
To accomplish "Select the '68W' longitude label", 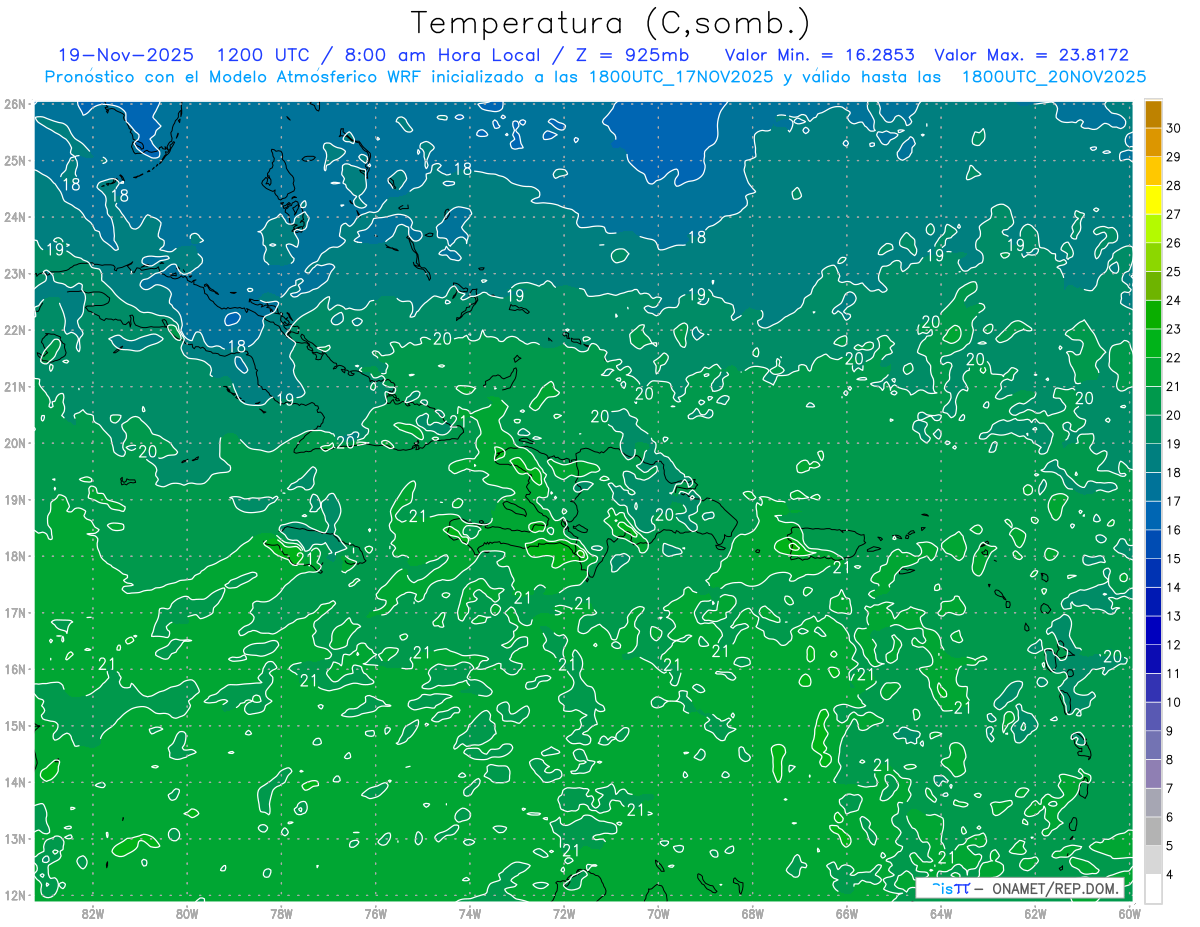I will click(x=752, y=913).
